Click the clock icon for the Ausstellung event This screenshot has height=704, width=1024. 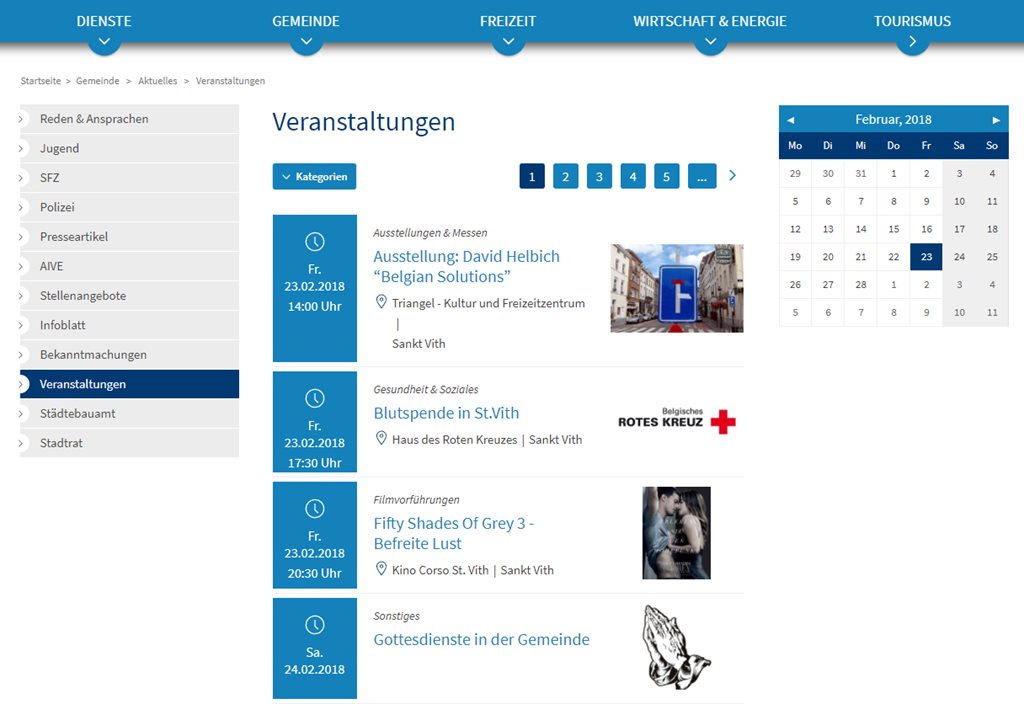pos(315,242)
